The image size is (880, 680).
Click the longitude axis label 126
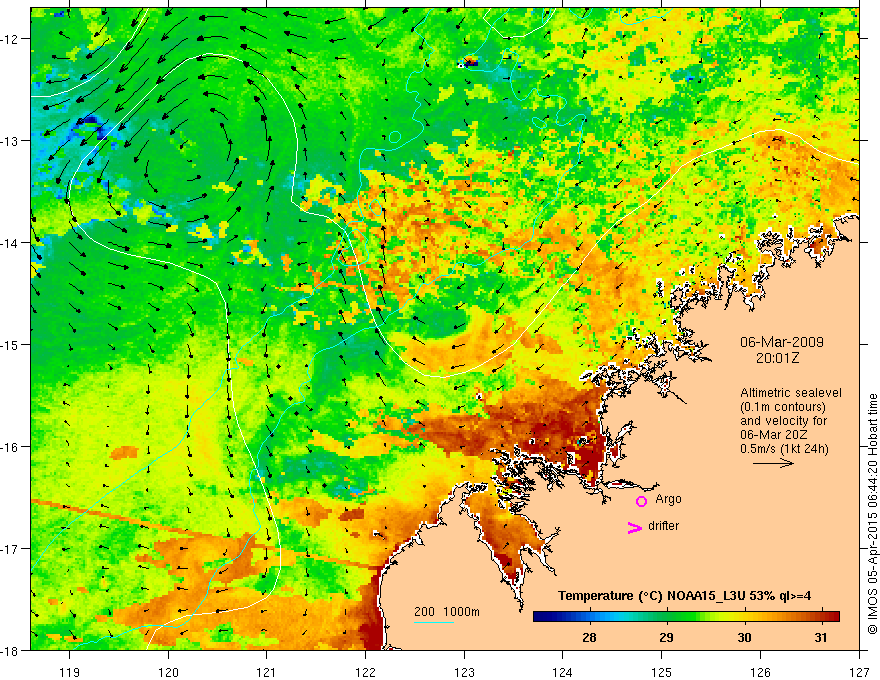[760, 672]
